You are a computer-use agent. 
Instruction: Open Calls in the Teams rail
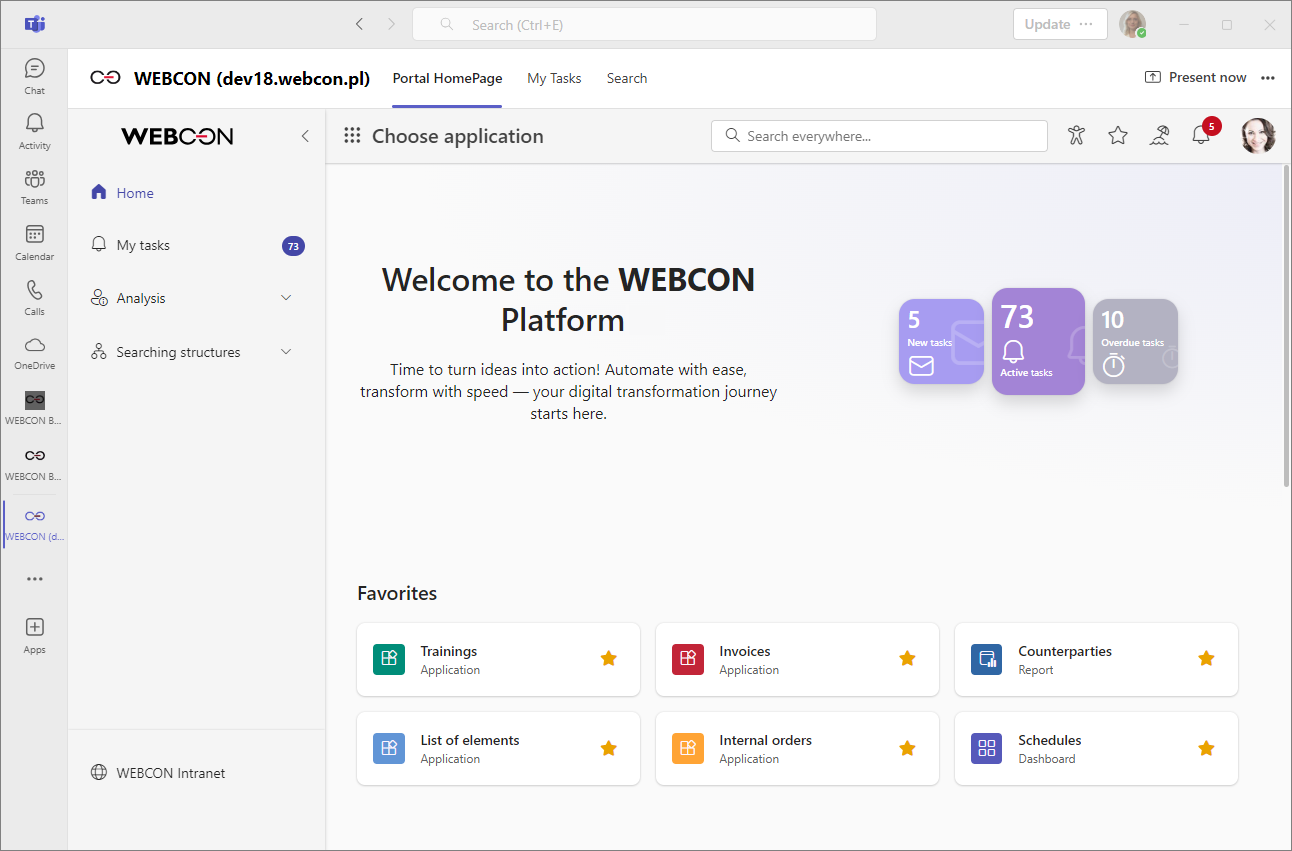34,297
